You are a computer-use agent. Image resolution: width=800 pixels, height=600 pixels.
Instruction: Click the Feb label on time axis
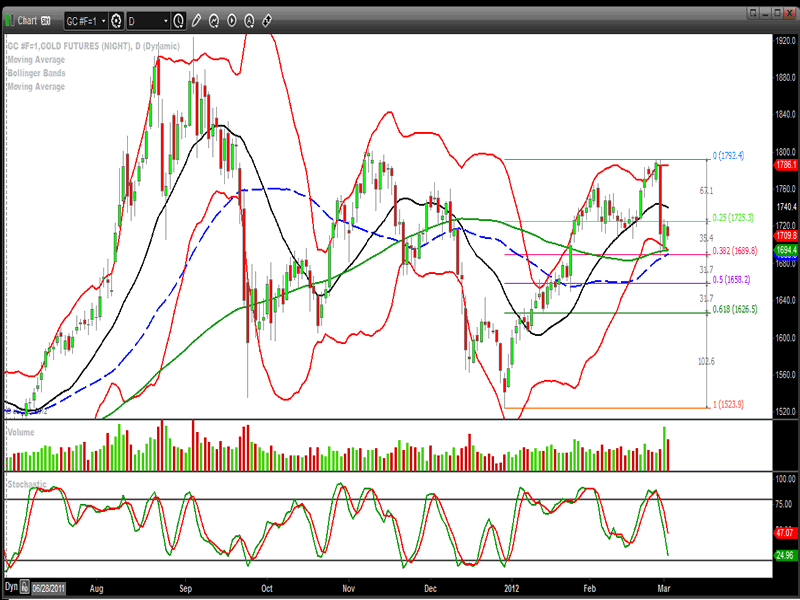click(589, 588)
